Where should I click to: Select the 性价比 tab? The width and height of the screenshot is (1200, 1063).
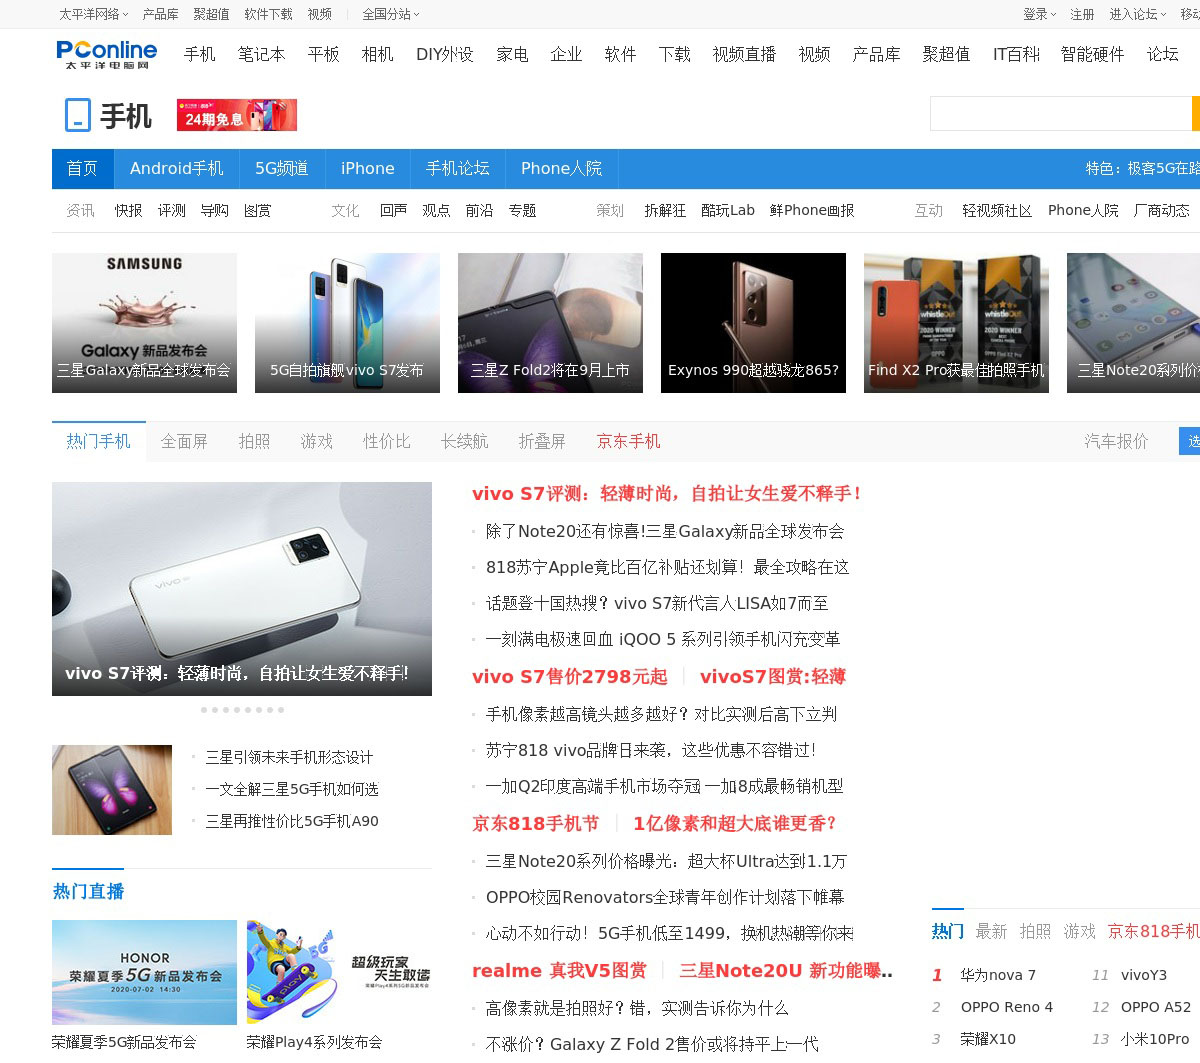tap(386, 441)
